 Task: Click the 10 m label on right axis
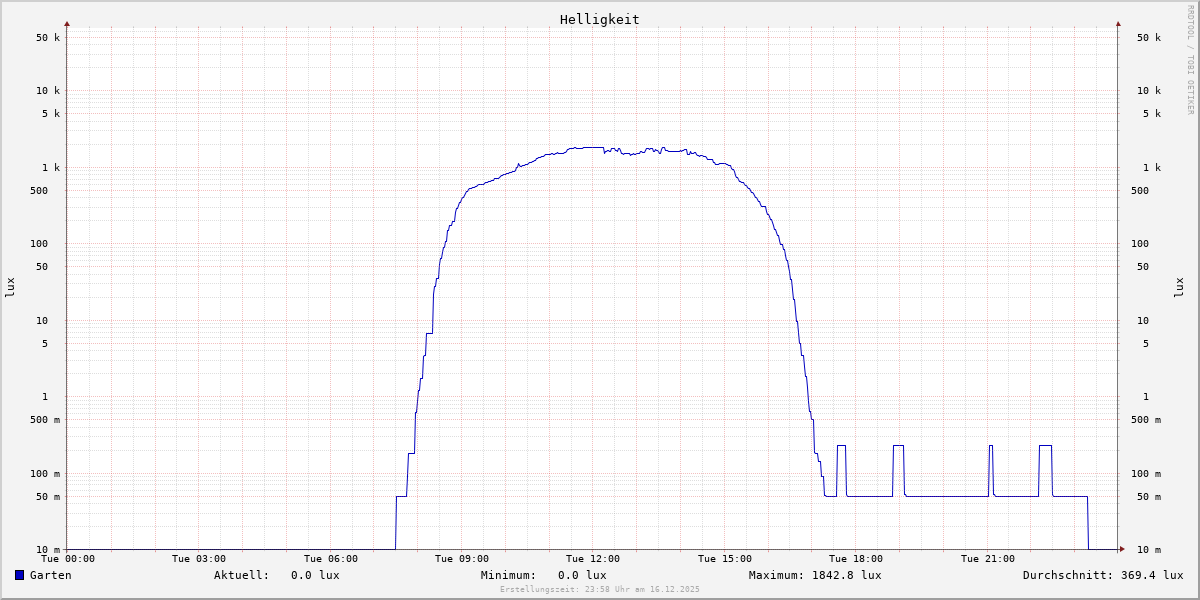(1148, 550)
